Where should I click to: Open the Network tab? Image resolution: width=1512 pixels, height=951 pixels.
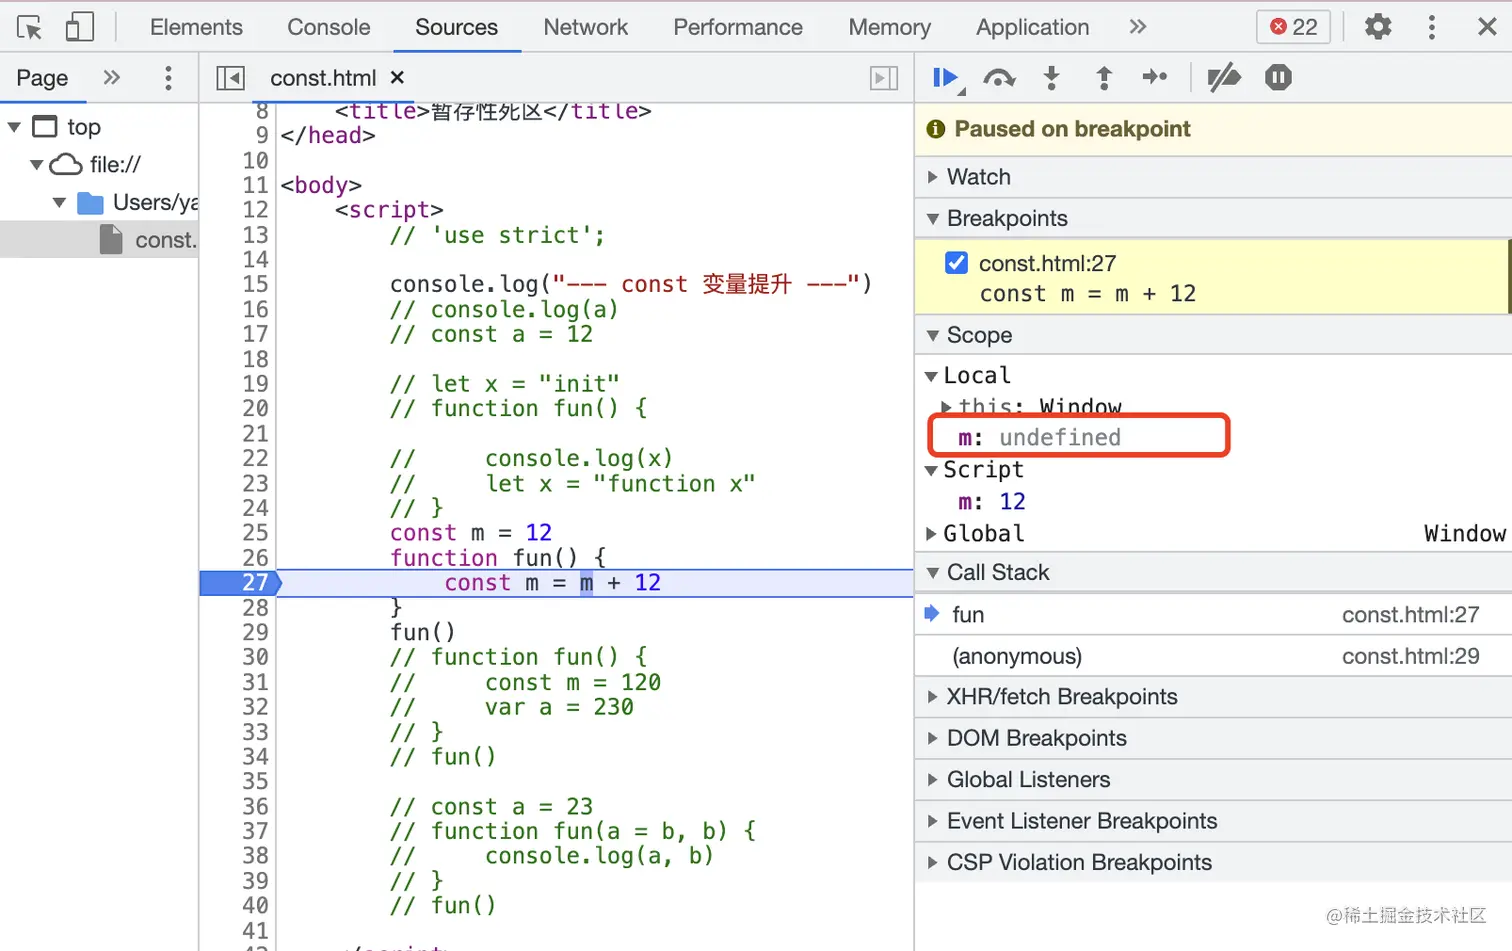pos(585,27)
